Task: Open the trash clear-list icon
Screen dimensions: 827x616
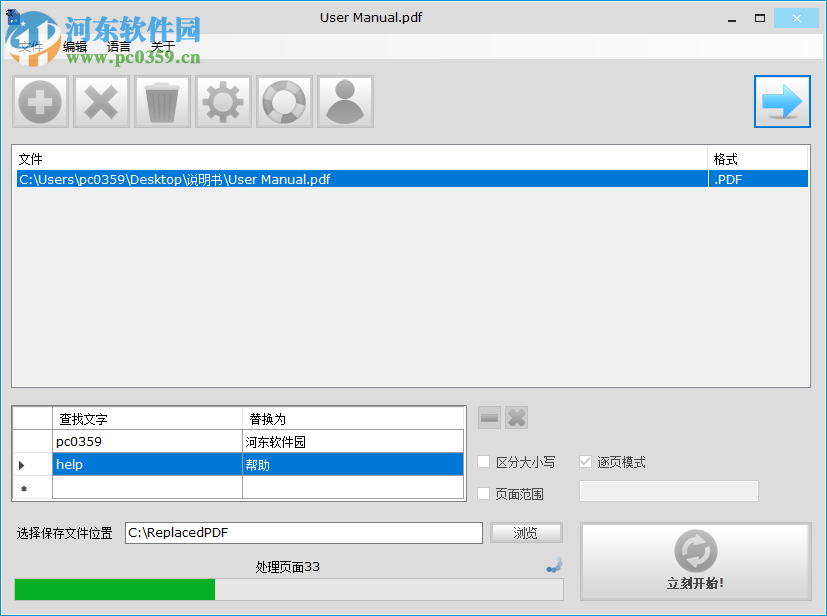Action: (162, 101)
